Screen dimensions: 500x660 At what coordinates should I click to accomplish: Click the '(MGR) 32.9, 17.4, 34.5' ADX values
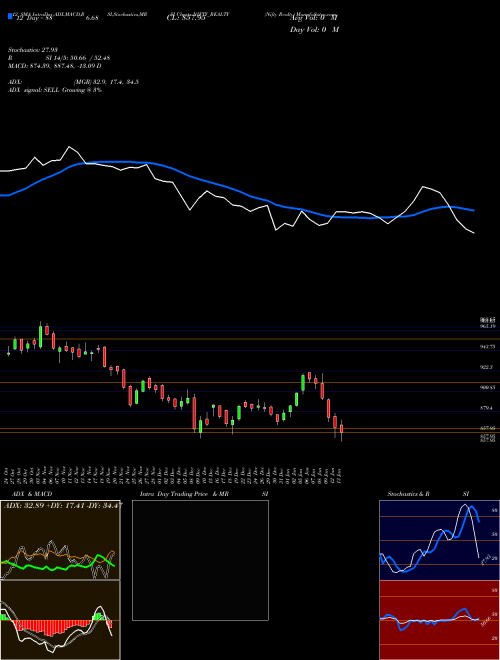pyautogui.click(x=106, y=82)
